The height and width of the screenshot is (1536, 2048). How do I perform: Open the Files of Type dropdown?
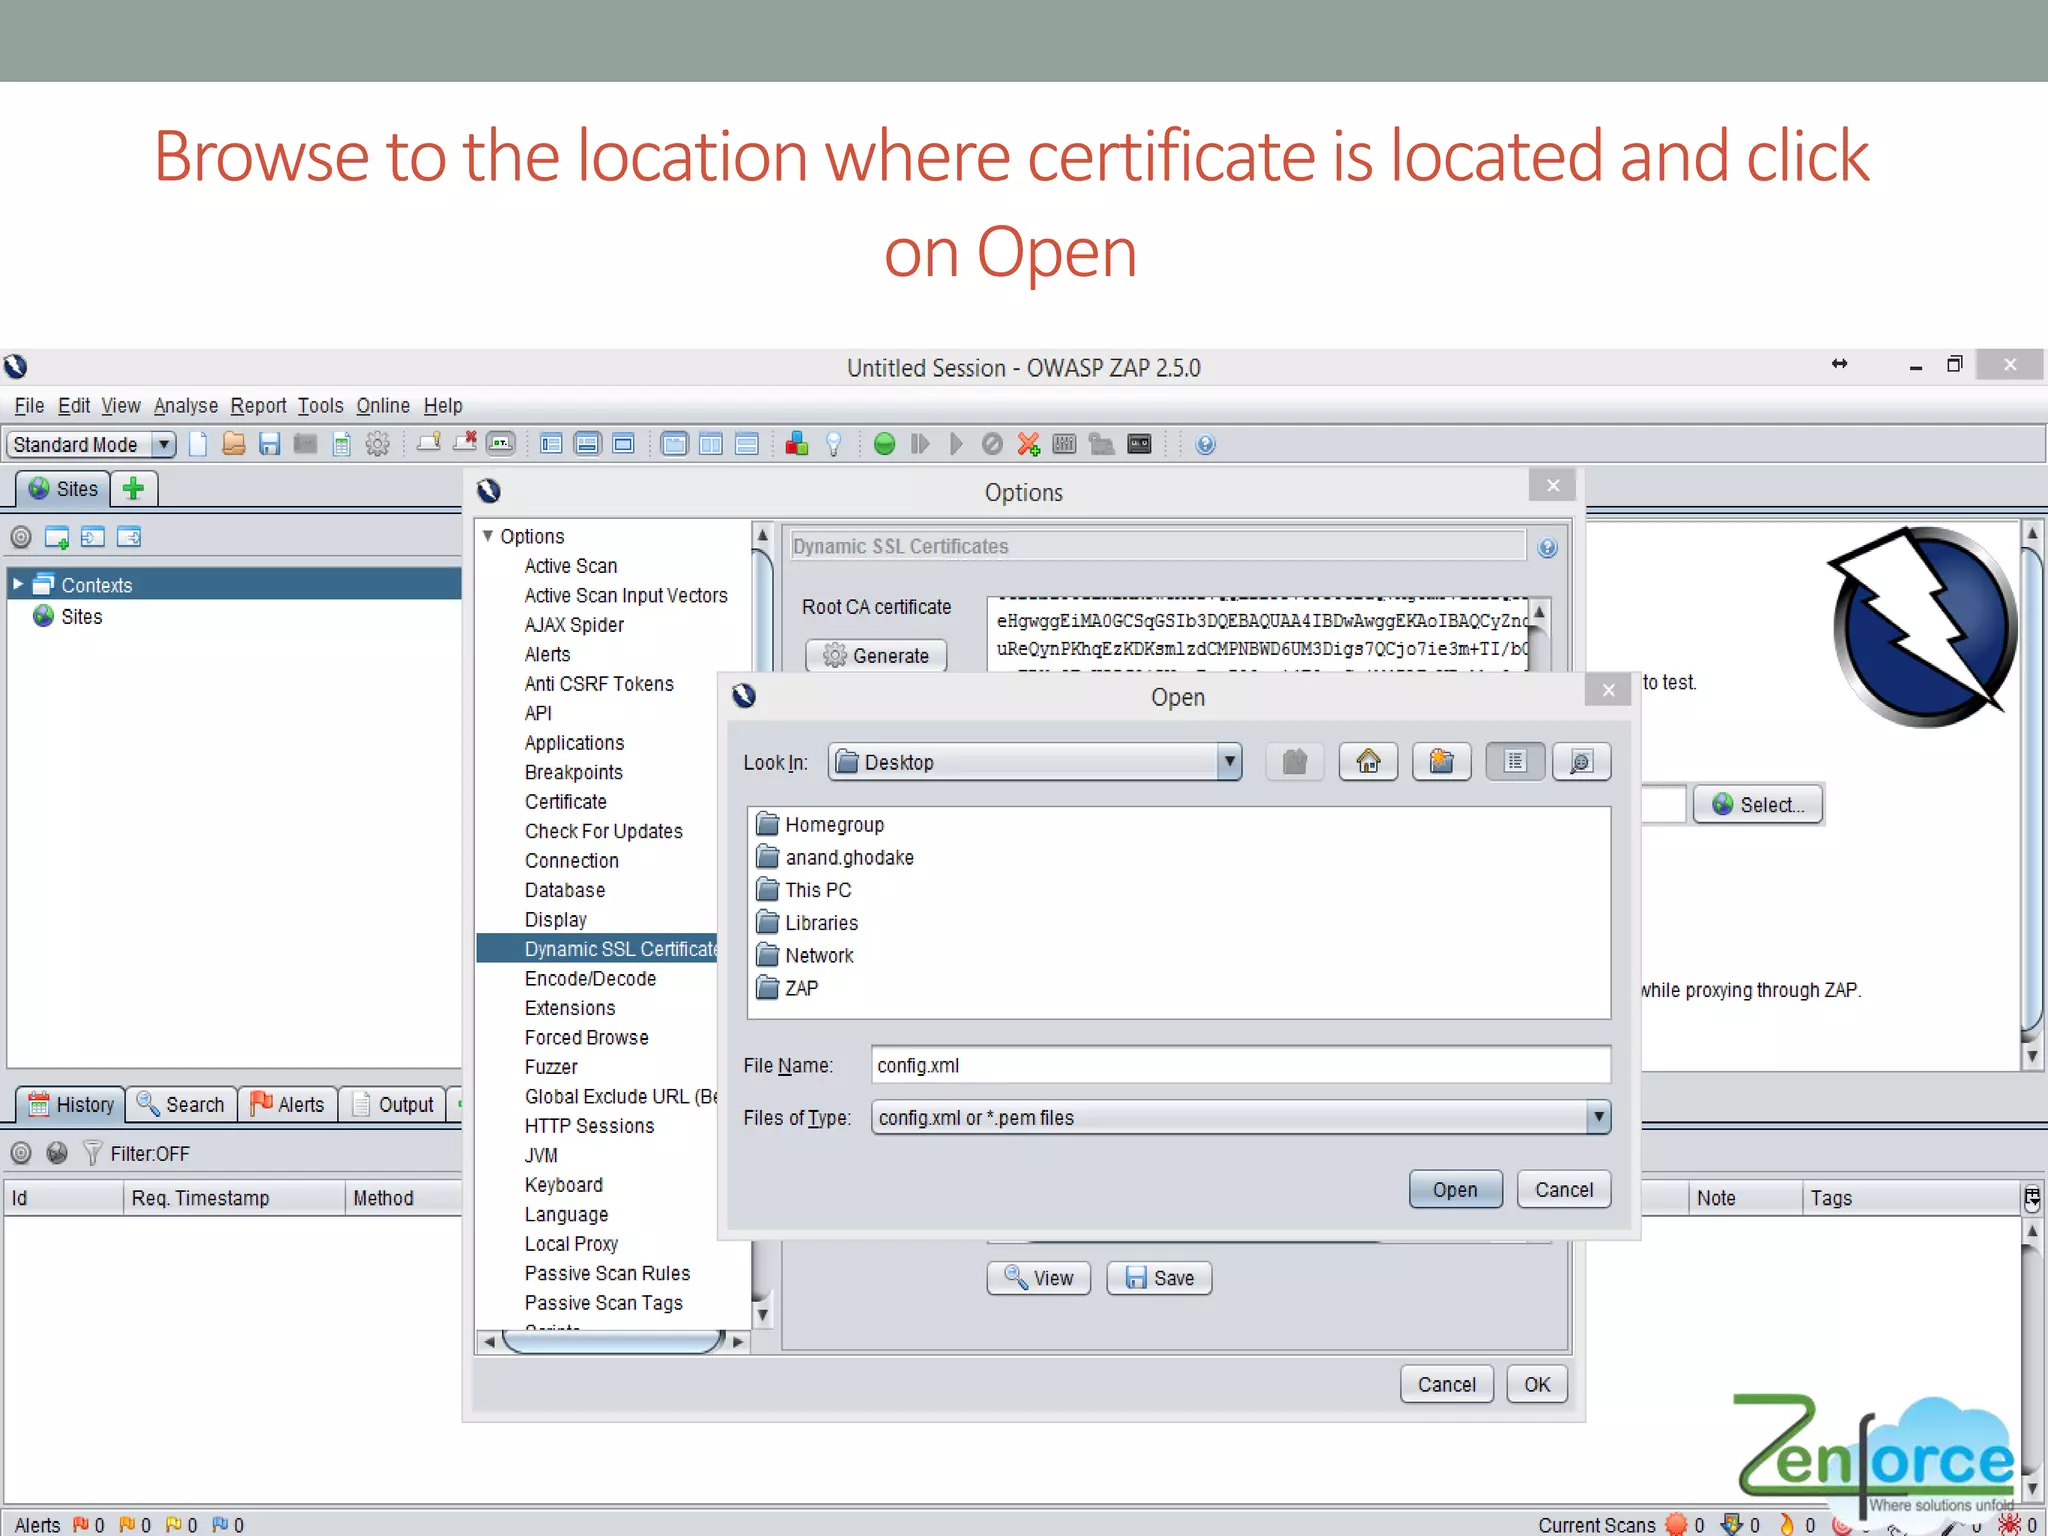click(1241, 1117)
